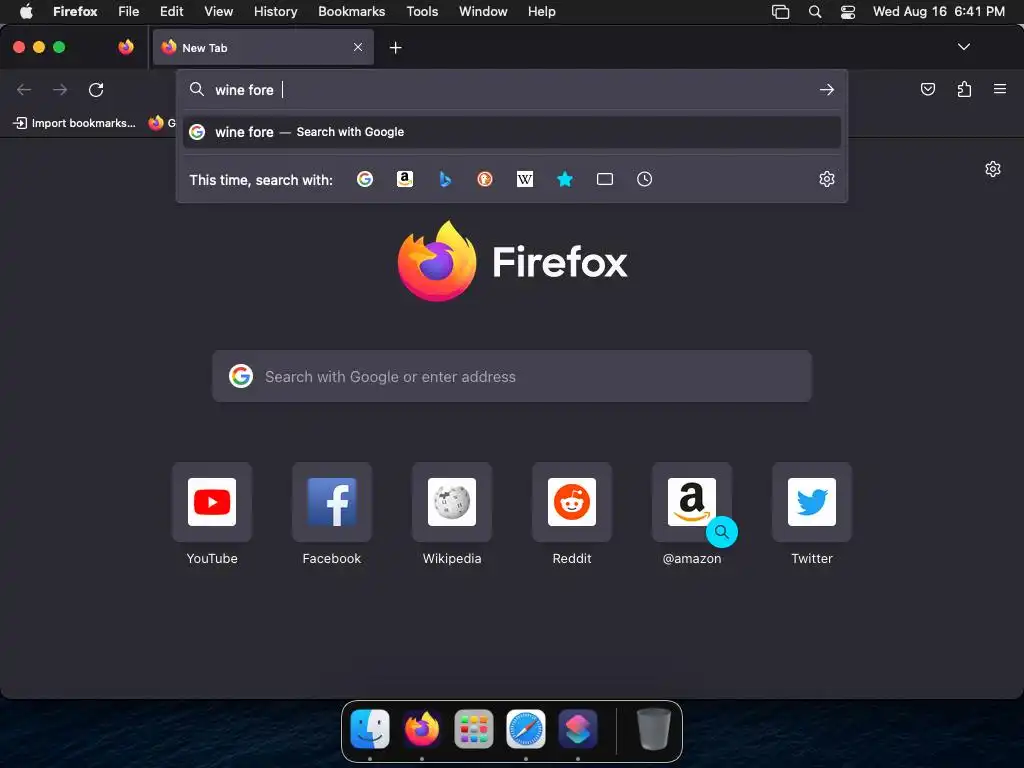Open the History menu
Image resolution: width=1024 pixels, height=768 pixels.
point(276,11)
